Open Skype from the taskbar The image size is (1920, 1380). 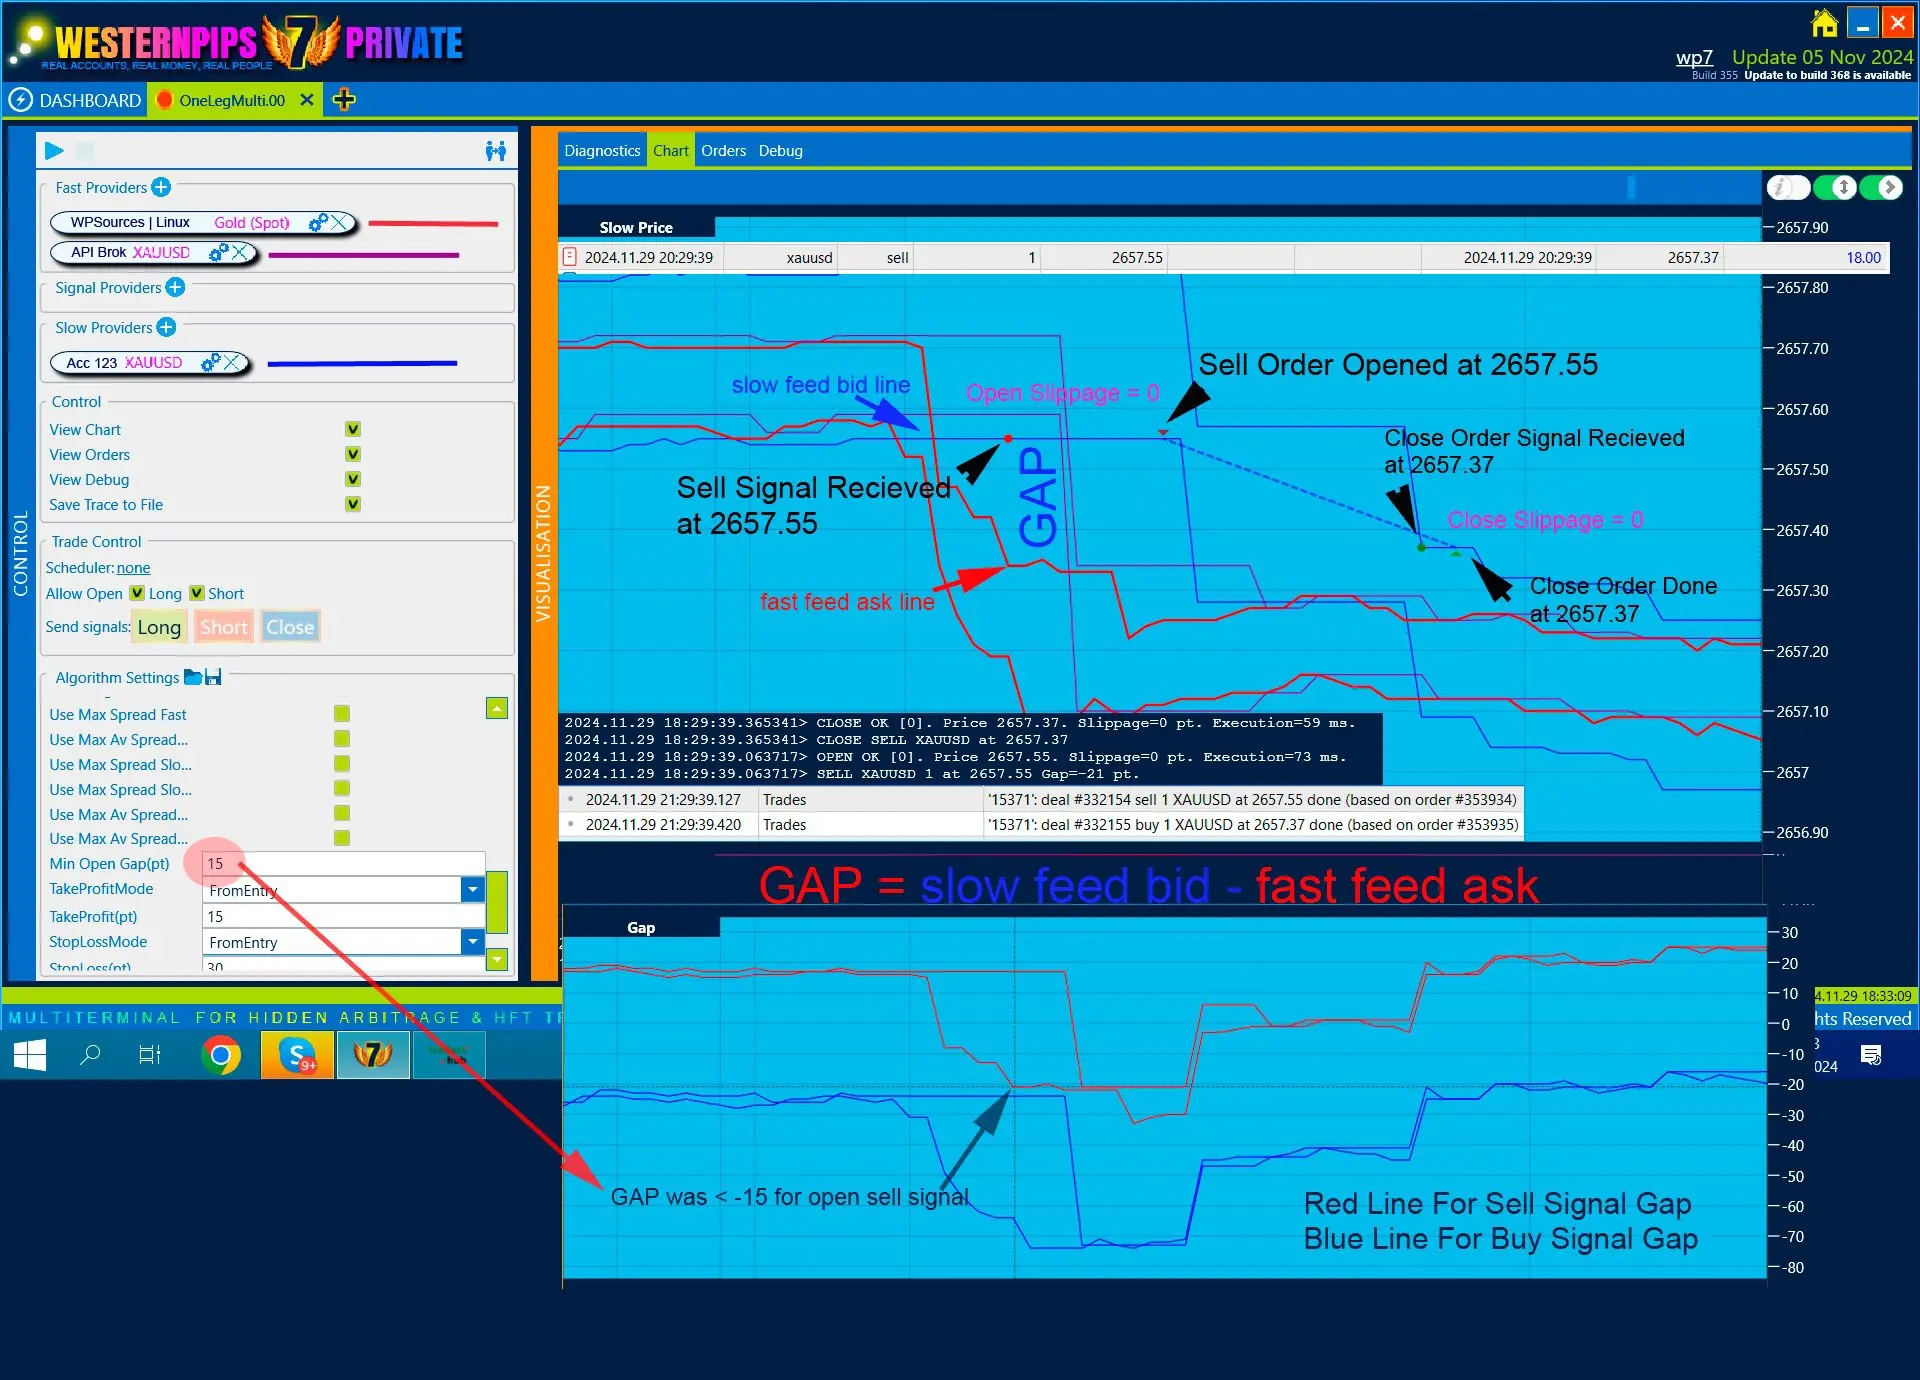coord(297,1055)
